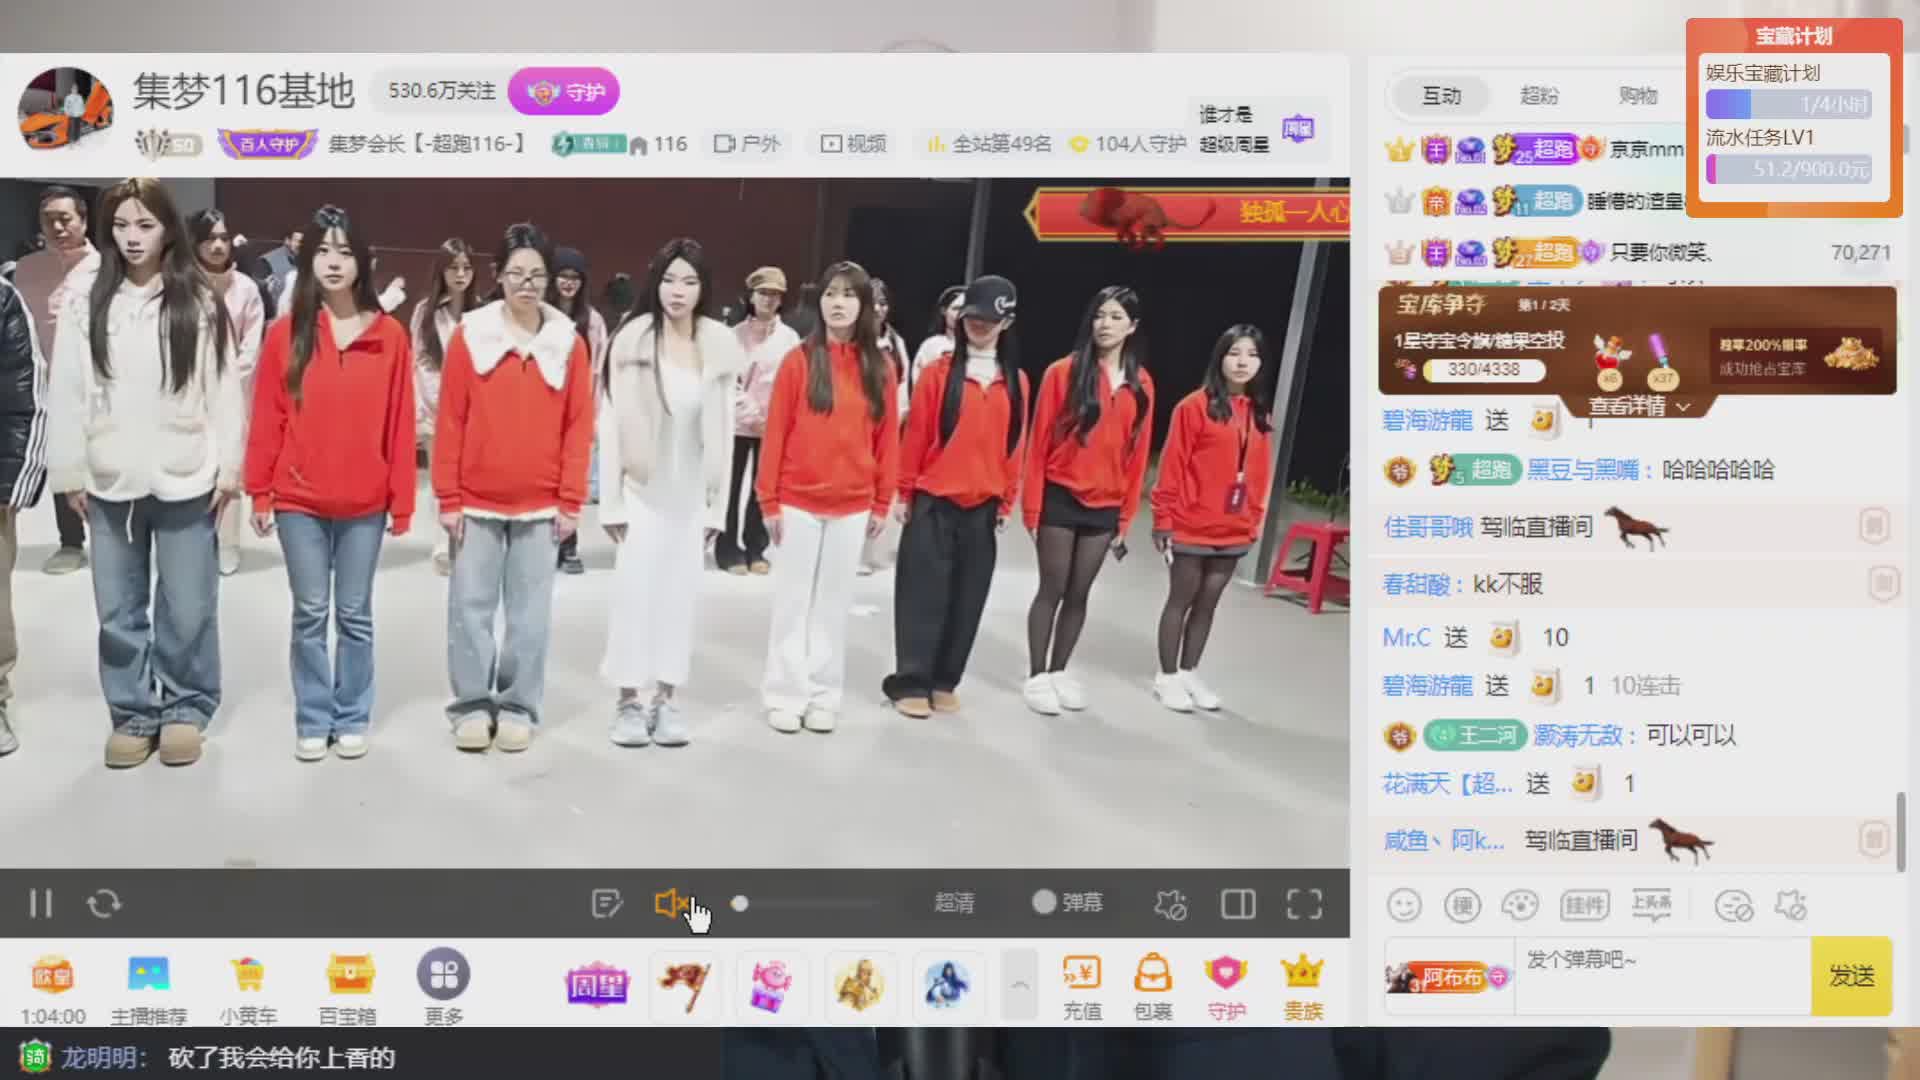Open the 超清 quality selector

954,903
